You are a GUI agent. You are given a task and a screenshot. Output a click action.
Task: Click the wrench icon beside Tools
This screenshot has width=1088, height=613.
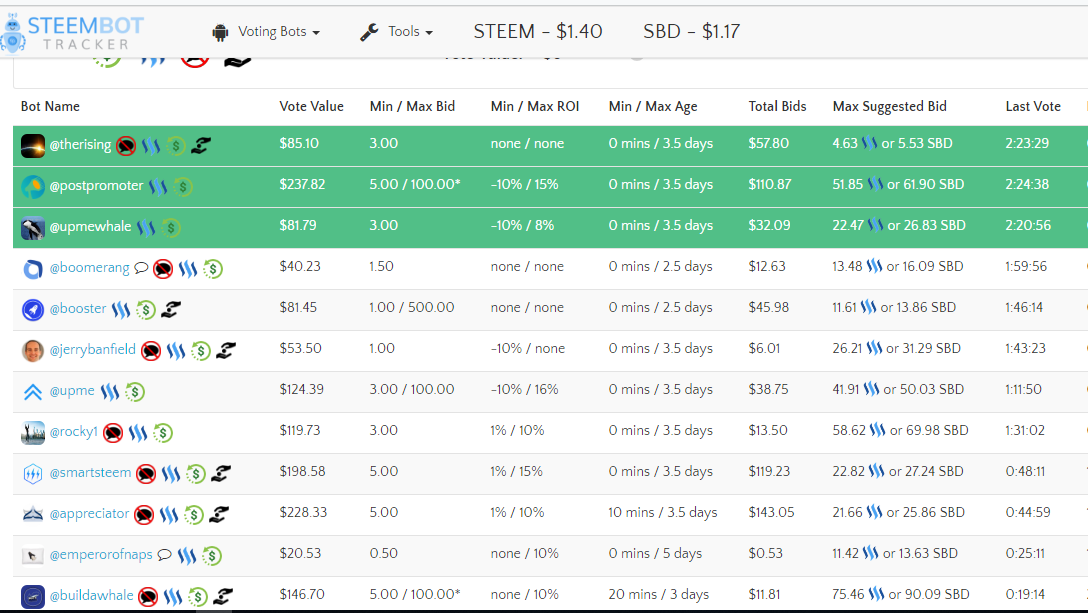click(369, 32)
